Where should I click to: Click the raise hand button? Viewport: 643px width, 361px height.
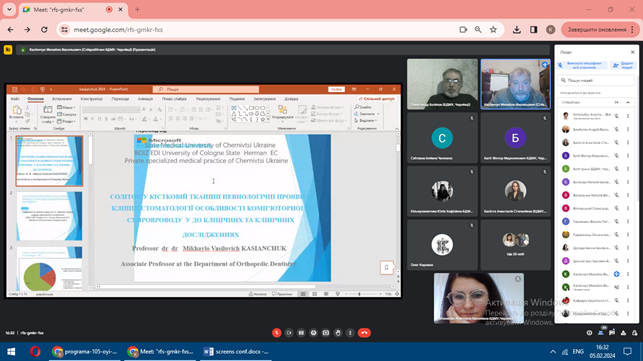click(x=338, y=333)
